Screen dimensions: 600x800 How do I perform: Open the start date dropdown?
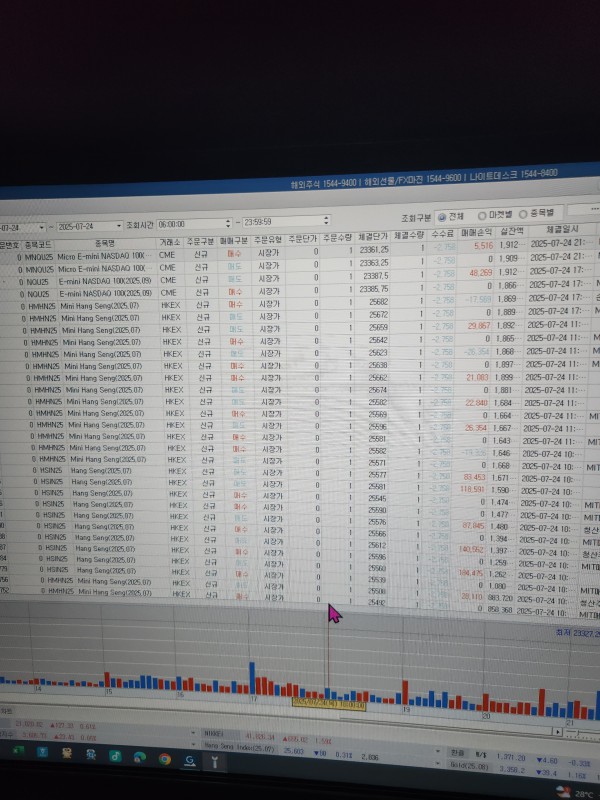(41, 227)
